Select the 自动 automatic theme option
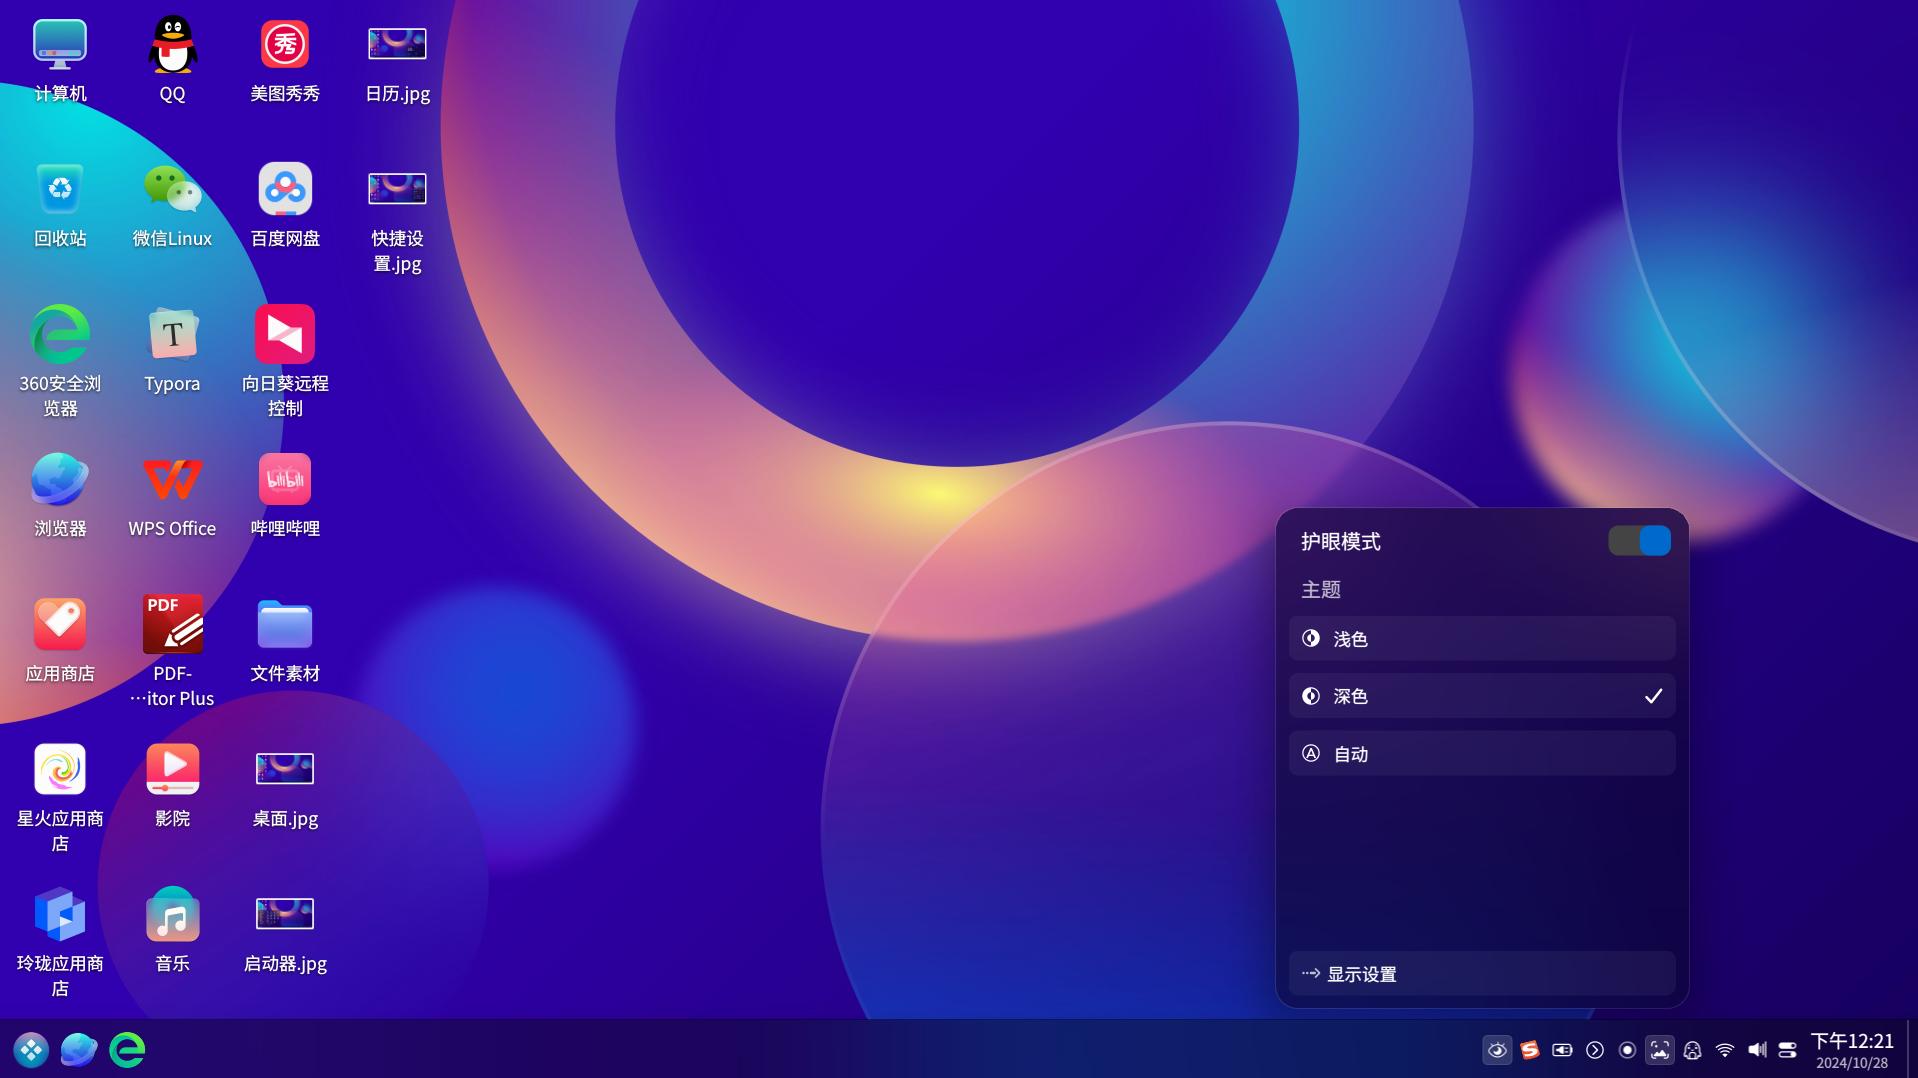 coord(1482,753)
